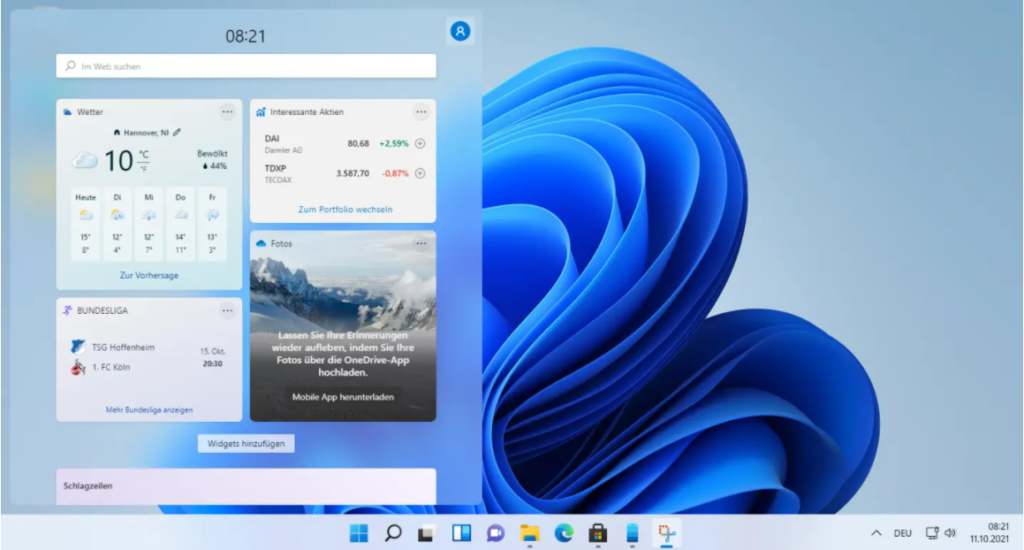Add DAI Daimler AG to watchlist

(x=420, y=144)
